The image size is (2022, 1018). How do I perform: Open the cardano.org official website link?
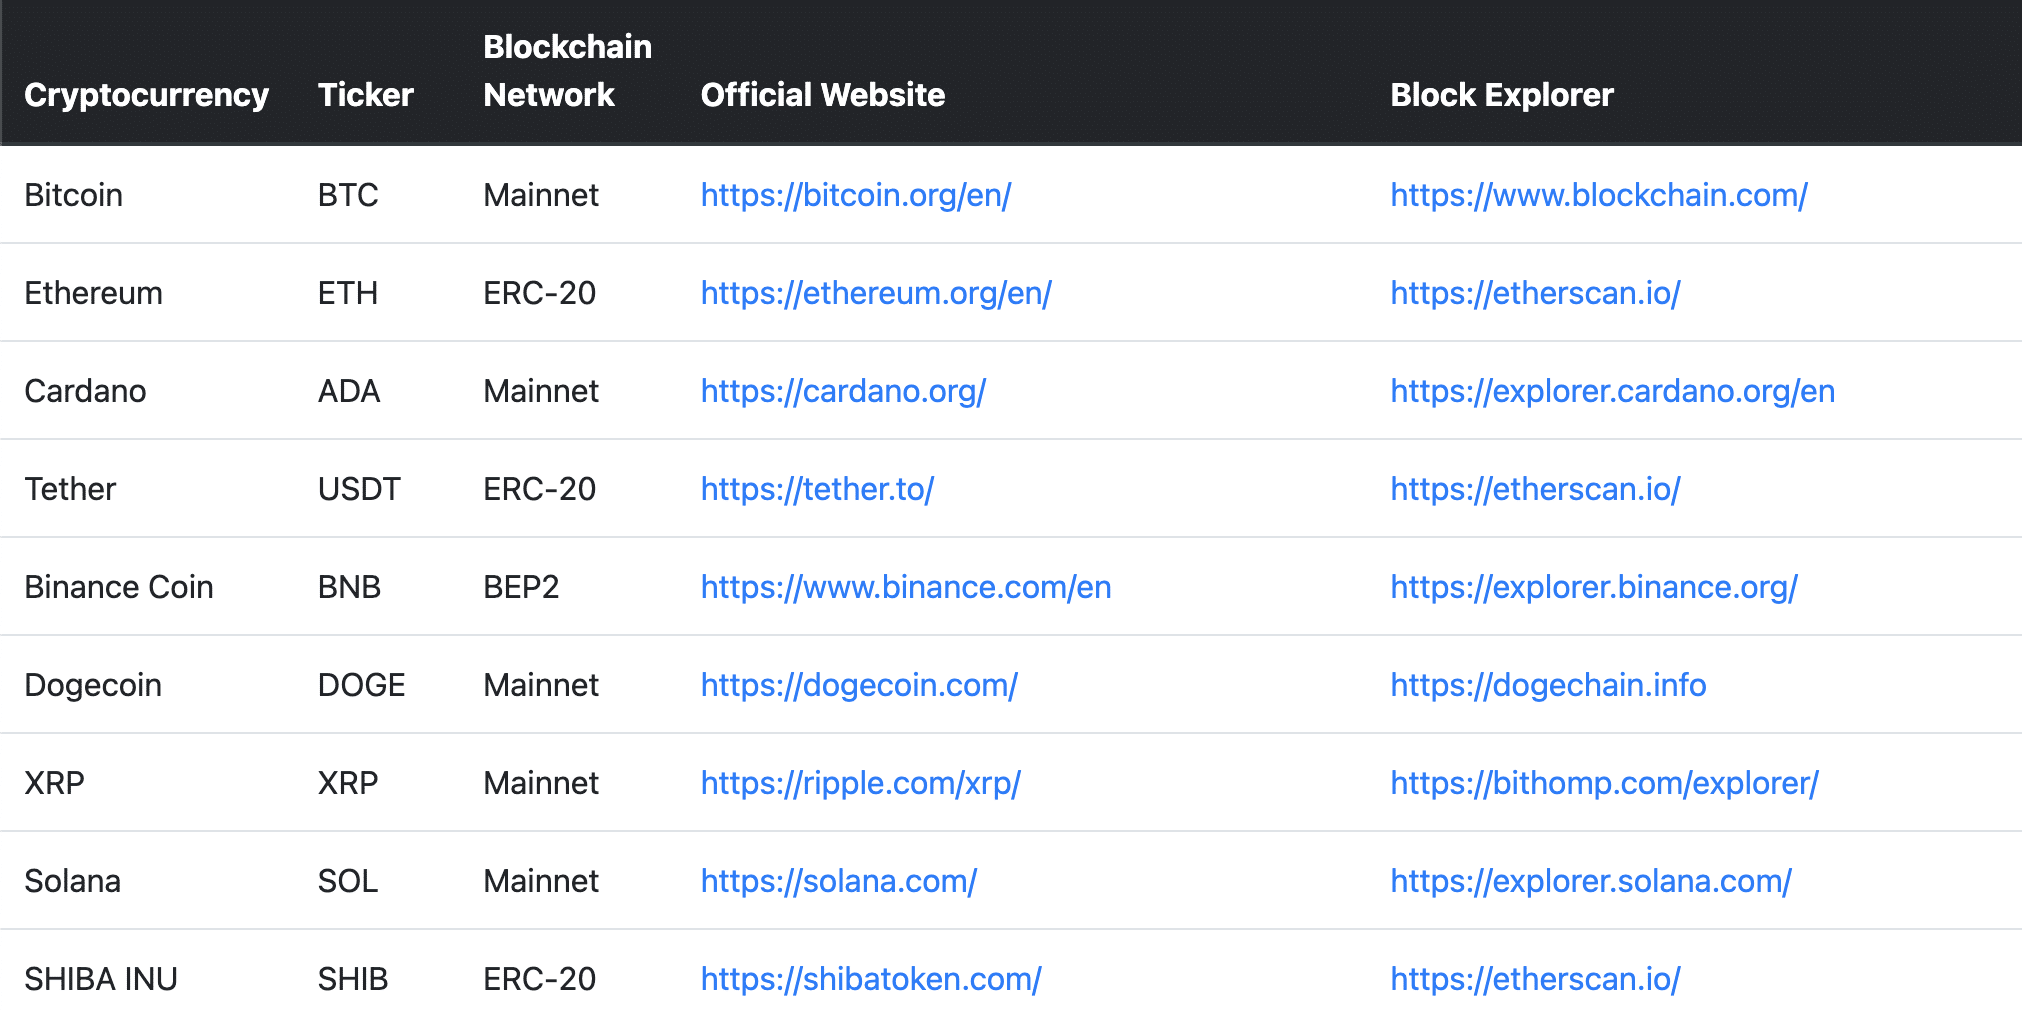843,391
